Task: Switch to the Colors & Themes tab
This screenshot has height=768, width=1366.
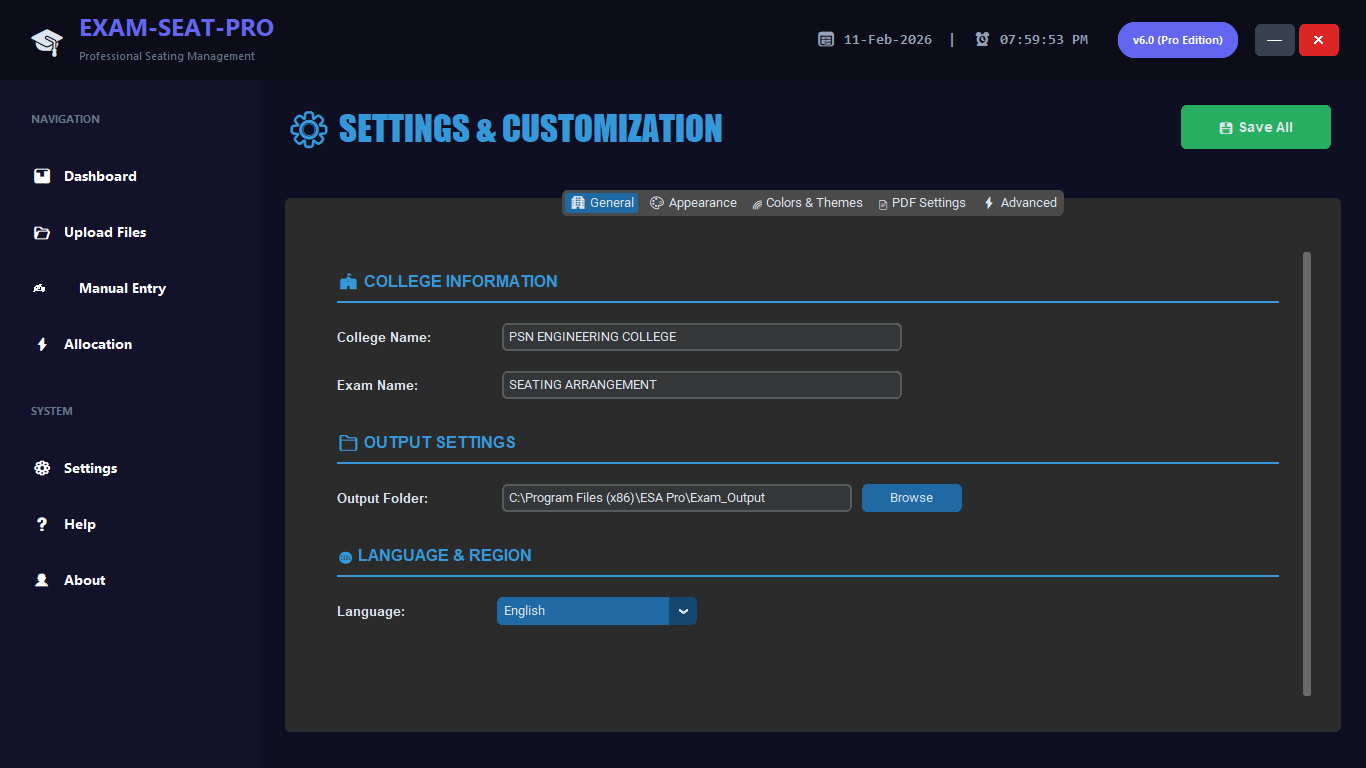Action: click(x=807, y=202)
